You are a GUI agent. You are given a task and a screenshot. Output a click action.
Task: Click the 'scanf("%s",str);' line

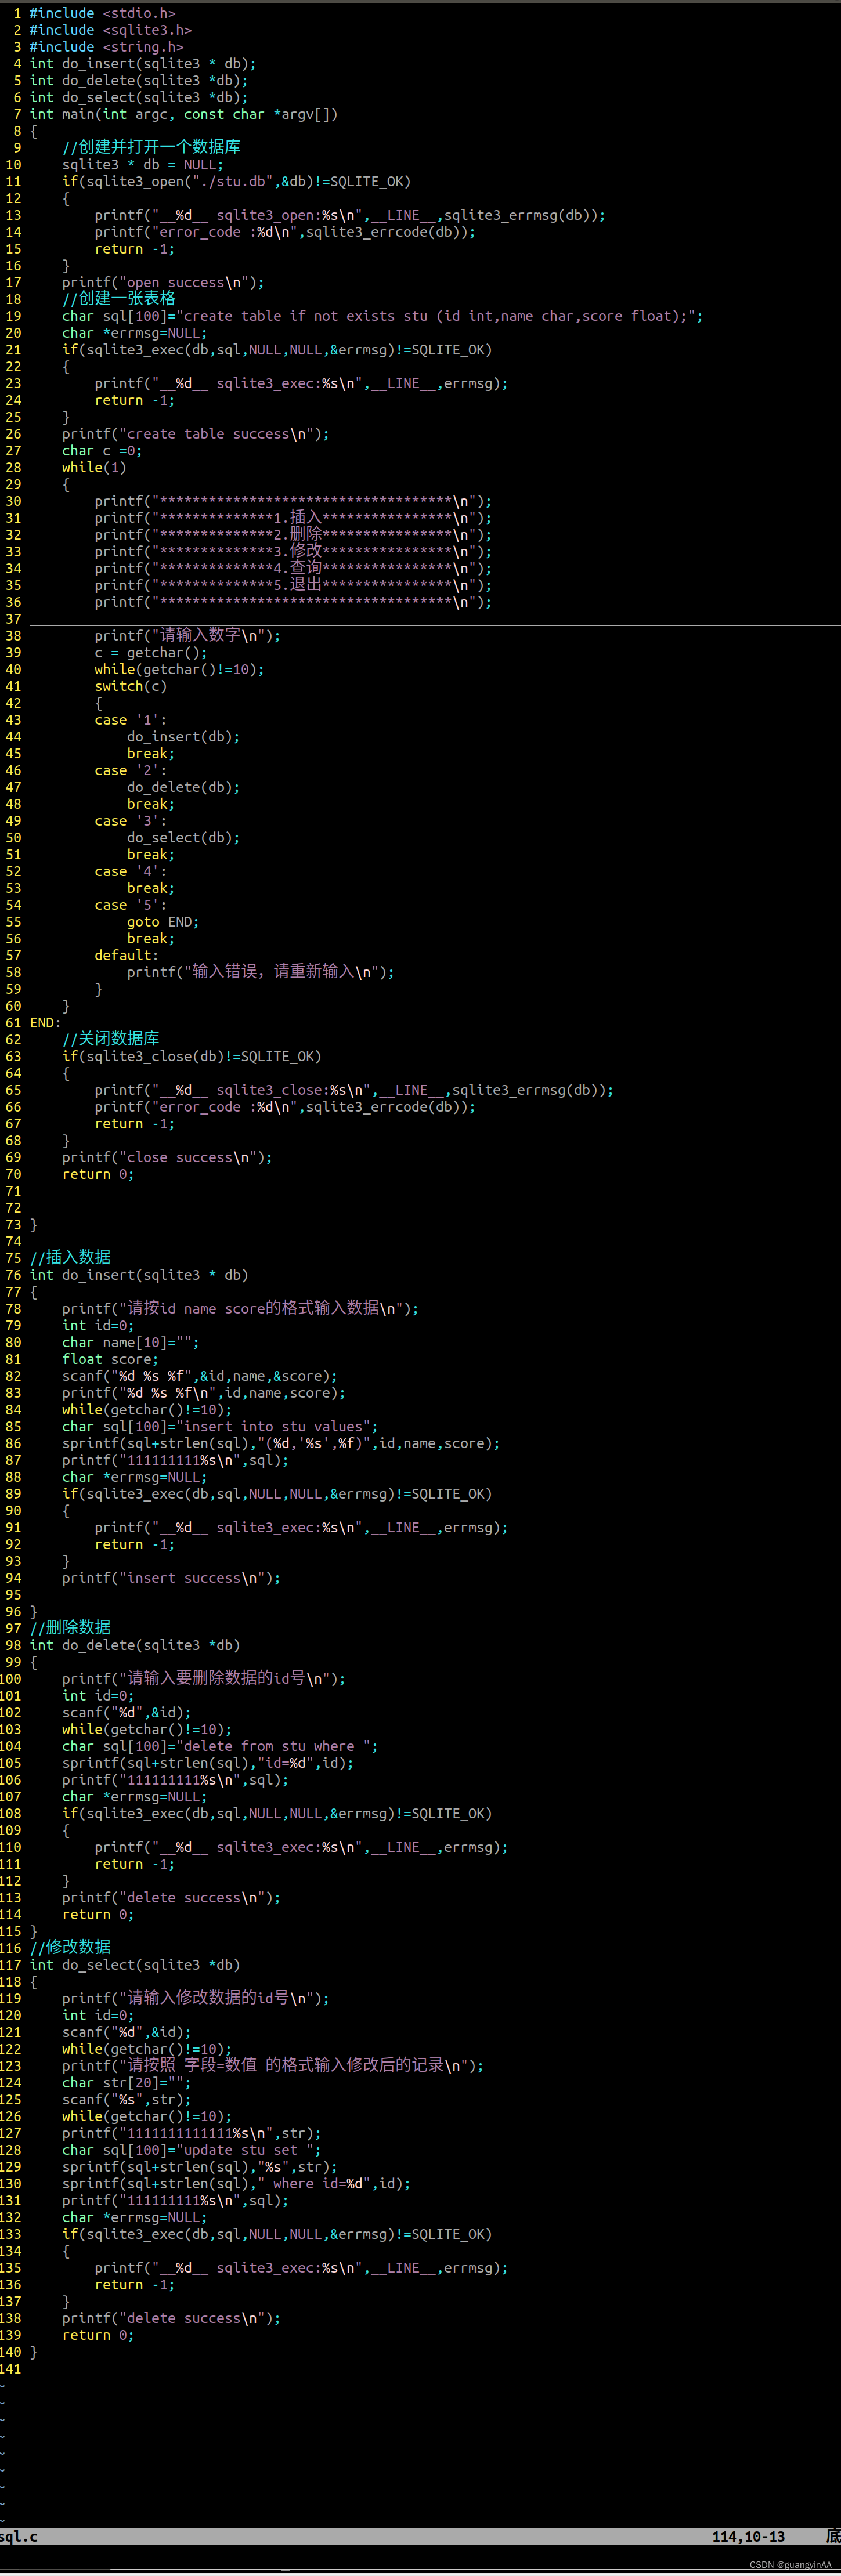(x=127, y=2100)
